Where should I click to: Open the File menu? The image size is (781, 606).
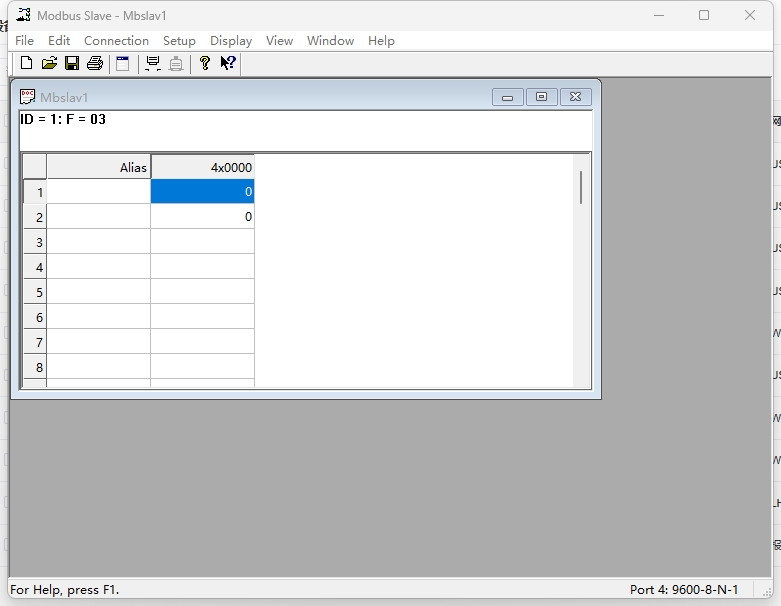pyautogui.click(x=25, y=41)
